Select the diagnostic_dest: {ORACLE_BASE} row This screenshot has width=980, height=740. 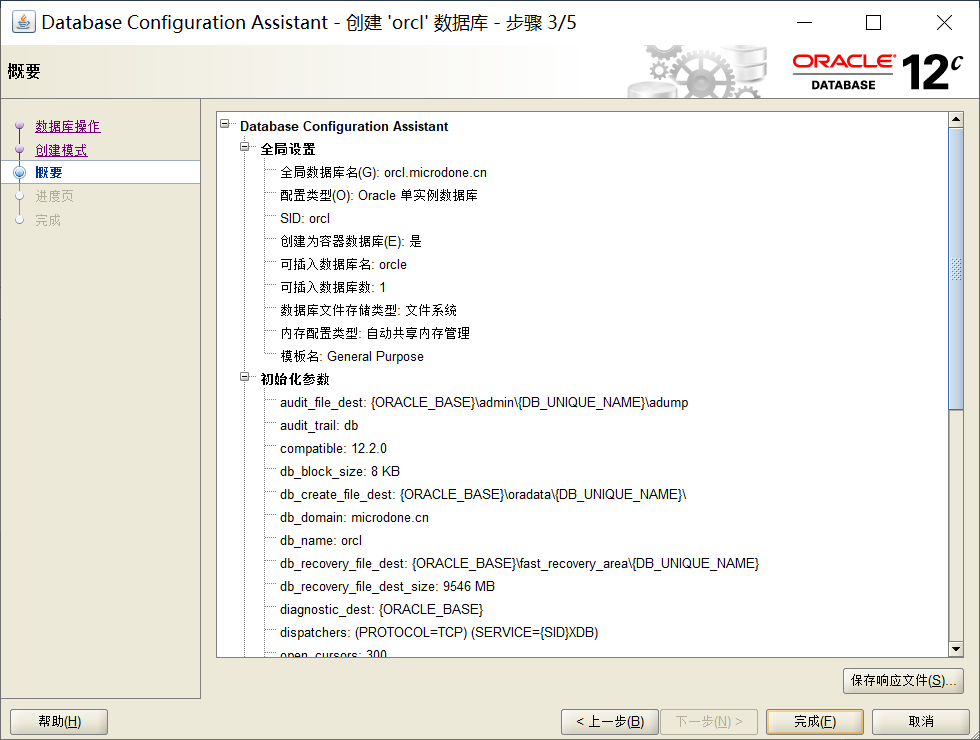click(x=381, y=609)
